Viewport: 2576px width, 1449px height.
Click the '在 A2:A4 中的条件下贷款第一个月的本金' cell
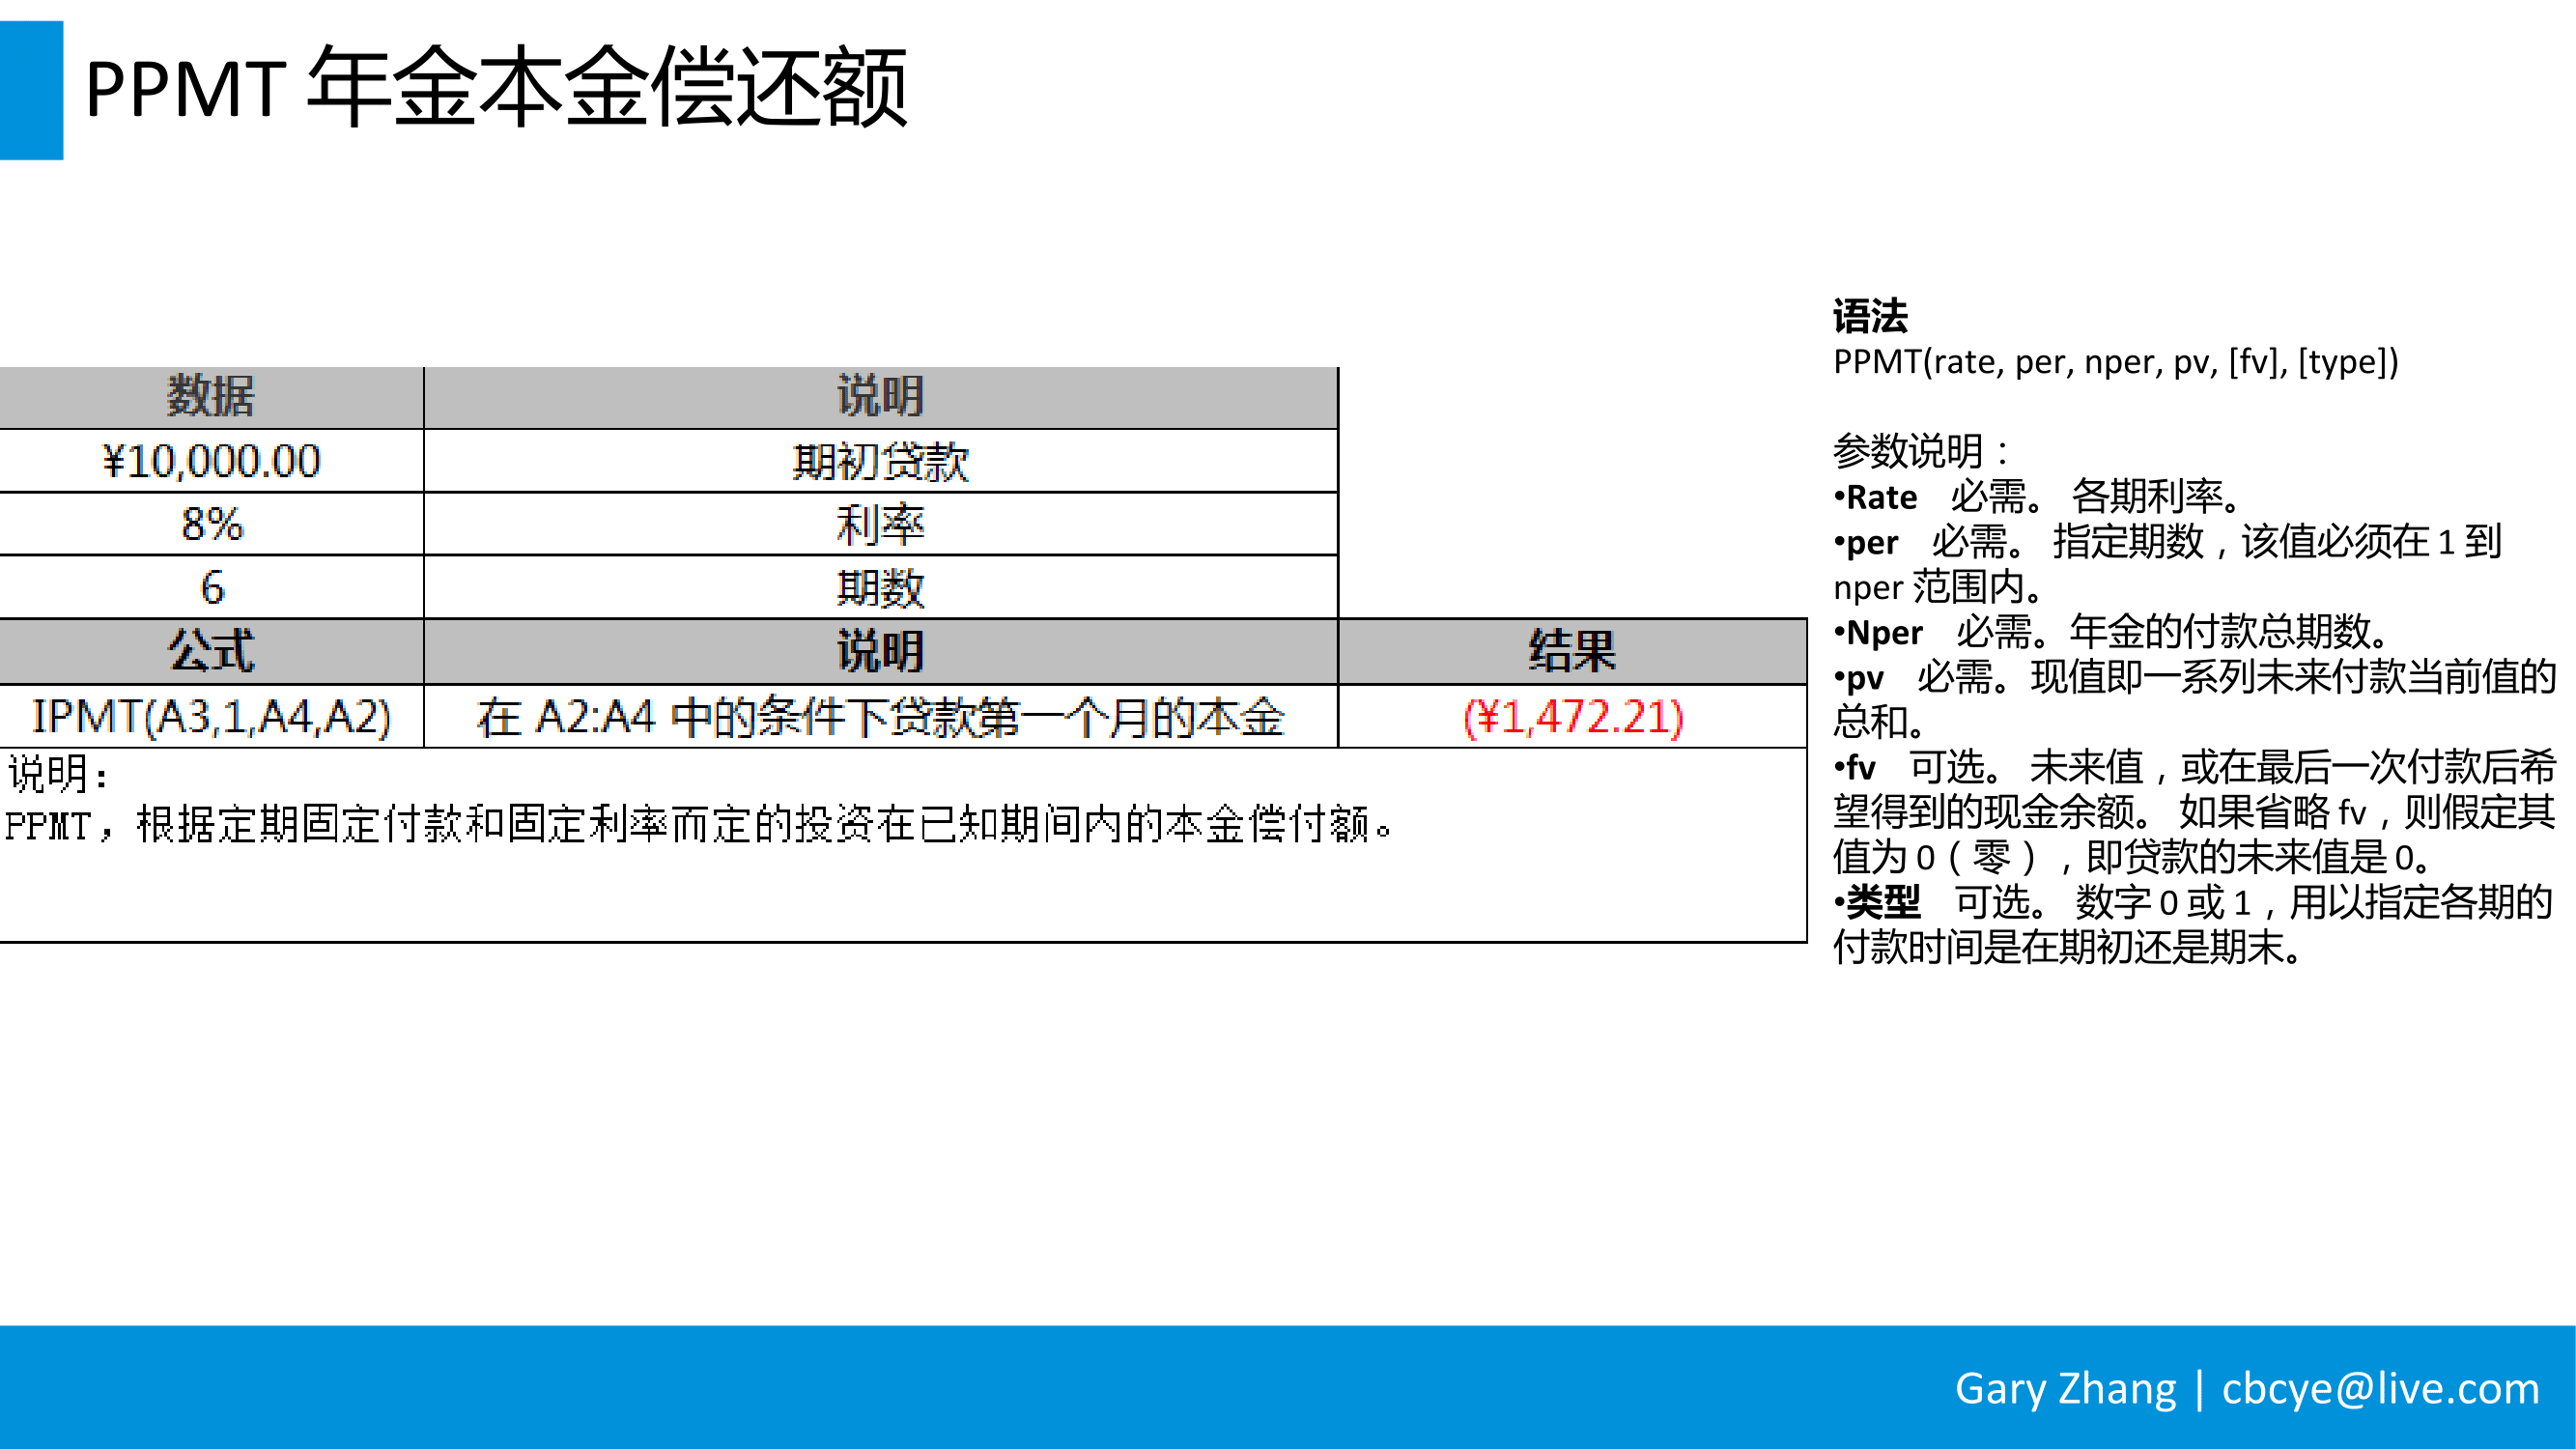click(x=881, y=716)
